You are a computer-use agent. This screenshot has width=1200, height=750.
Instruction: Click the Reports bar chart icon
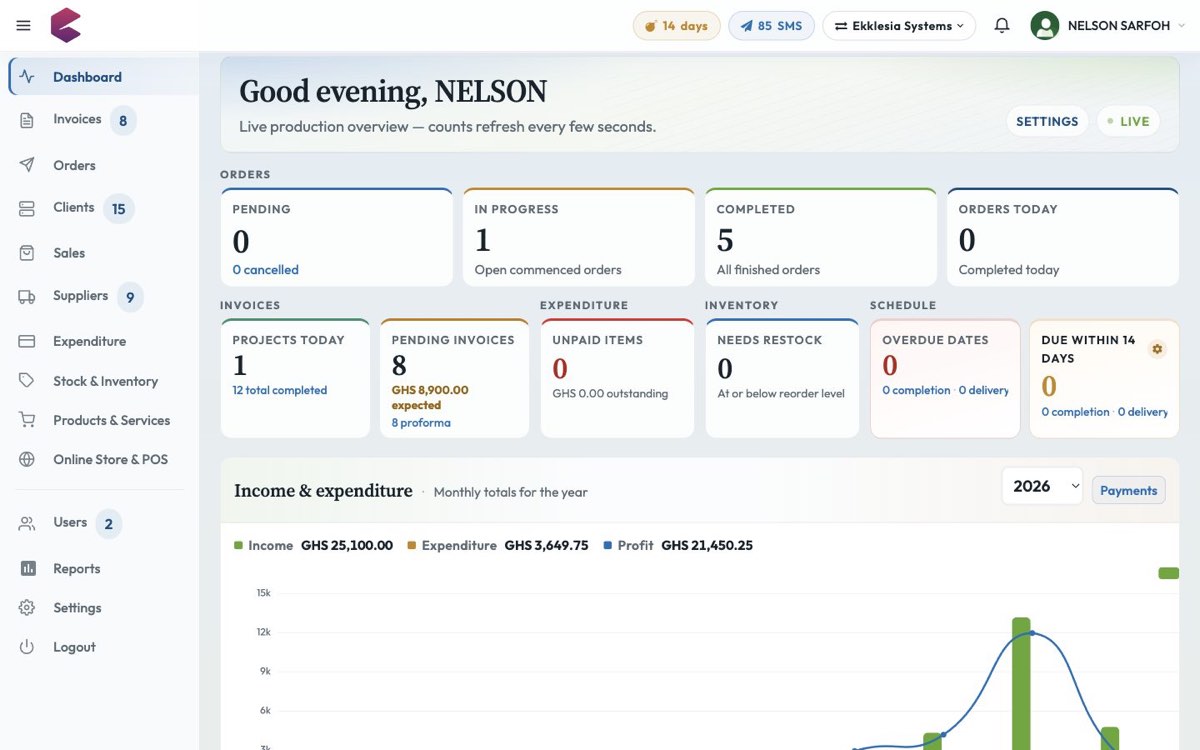[28, 568]
